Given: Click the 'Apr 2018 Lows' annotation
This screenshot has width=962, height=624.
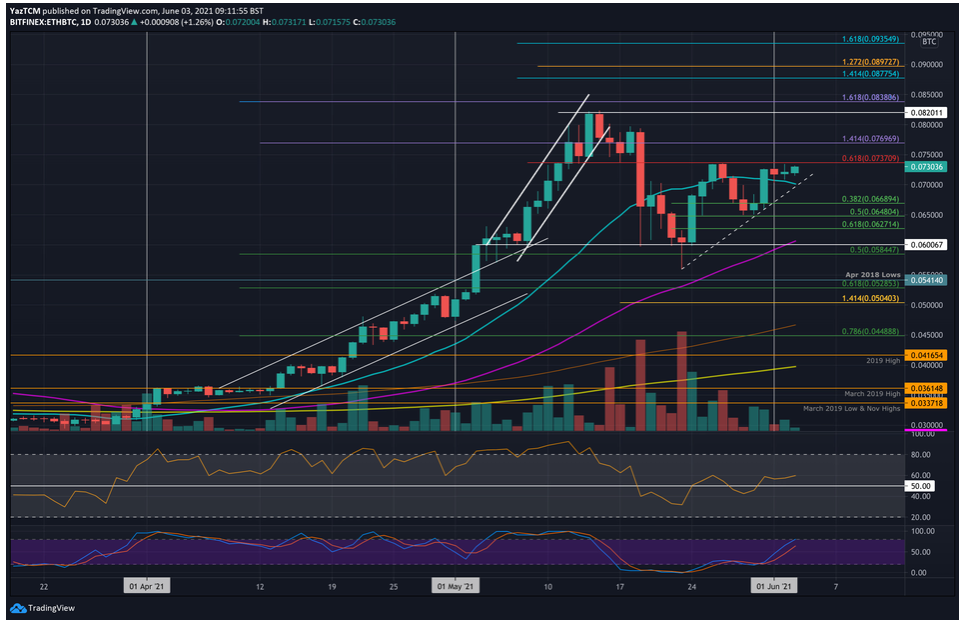Looking at the screenshot, I should tap(872, 275).
